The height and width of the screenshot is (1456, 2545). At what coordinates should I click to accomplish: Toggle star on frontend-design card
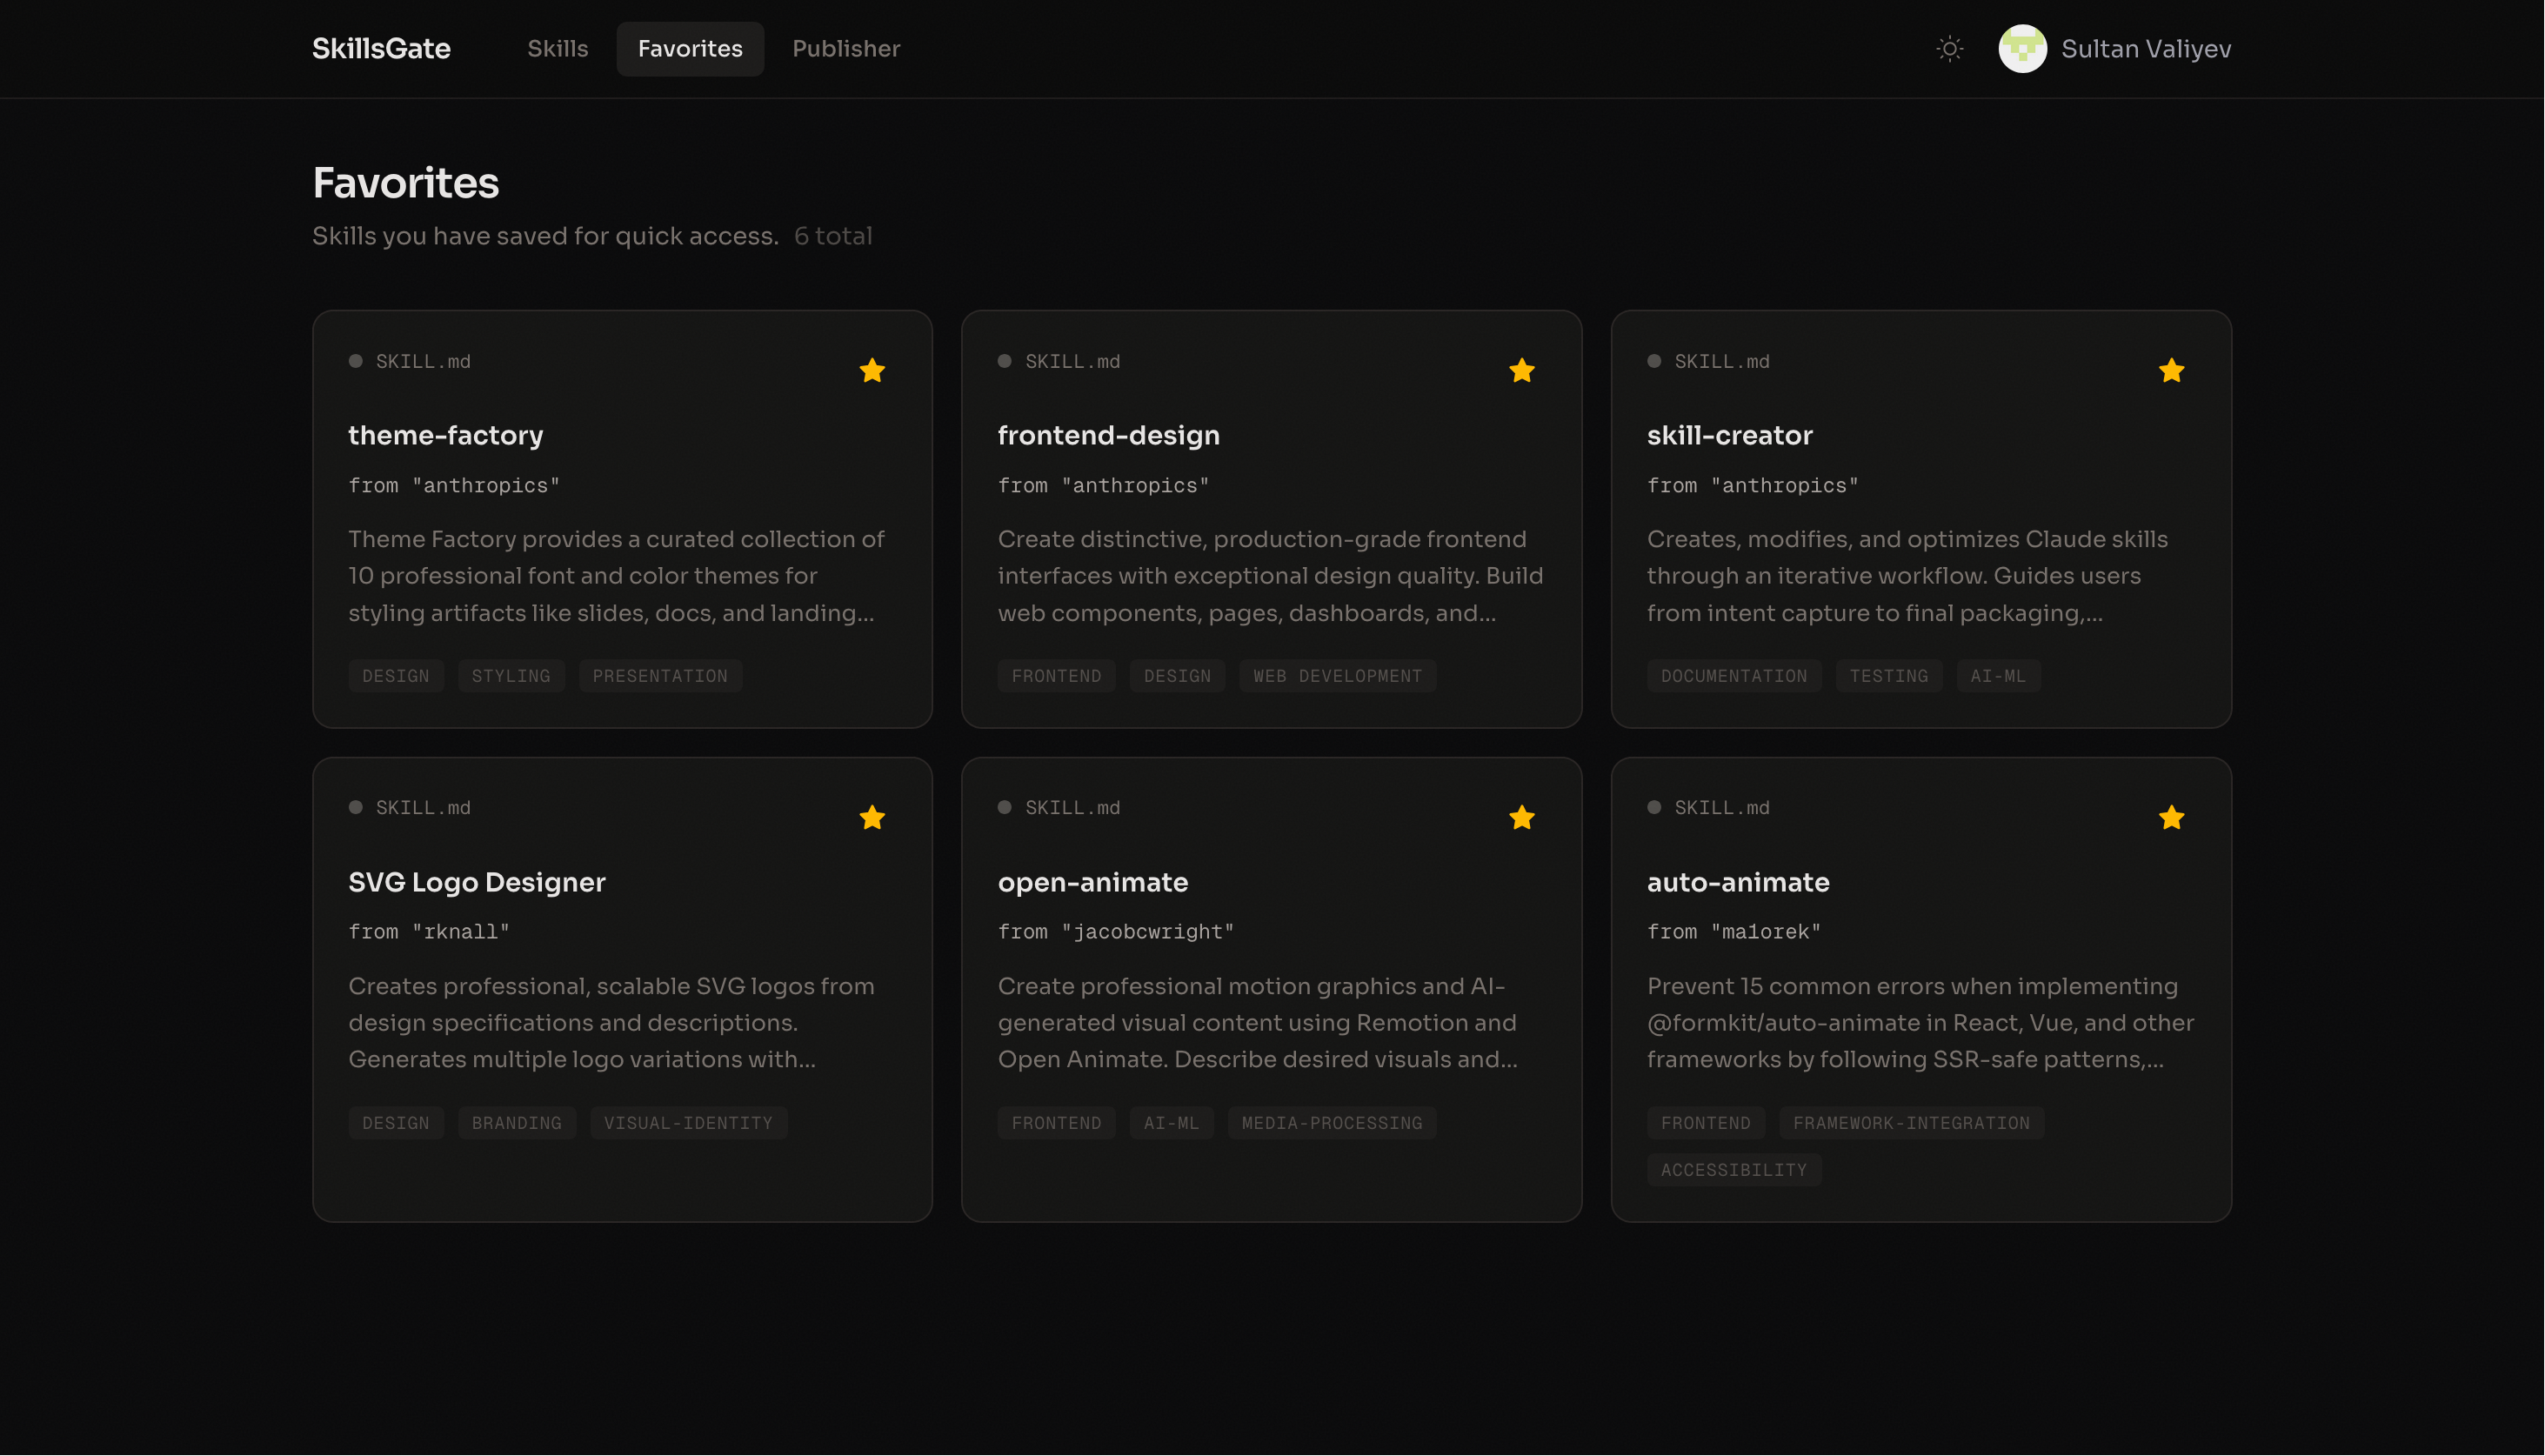tap(1521, 371)
